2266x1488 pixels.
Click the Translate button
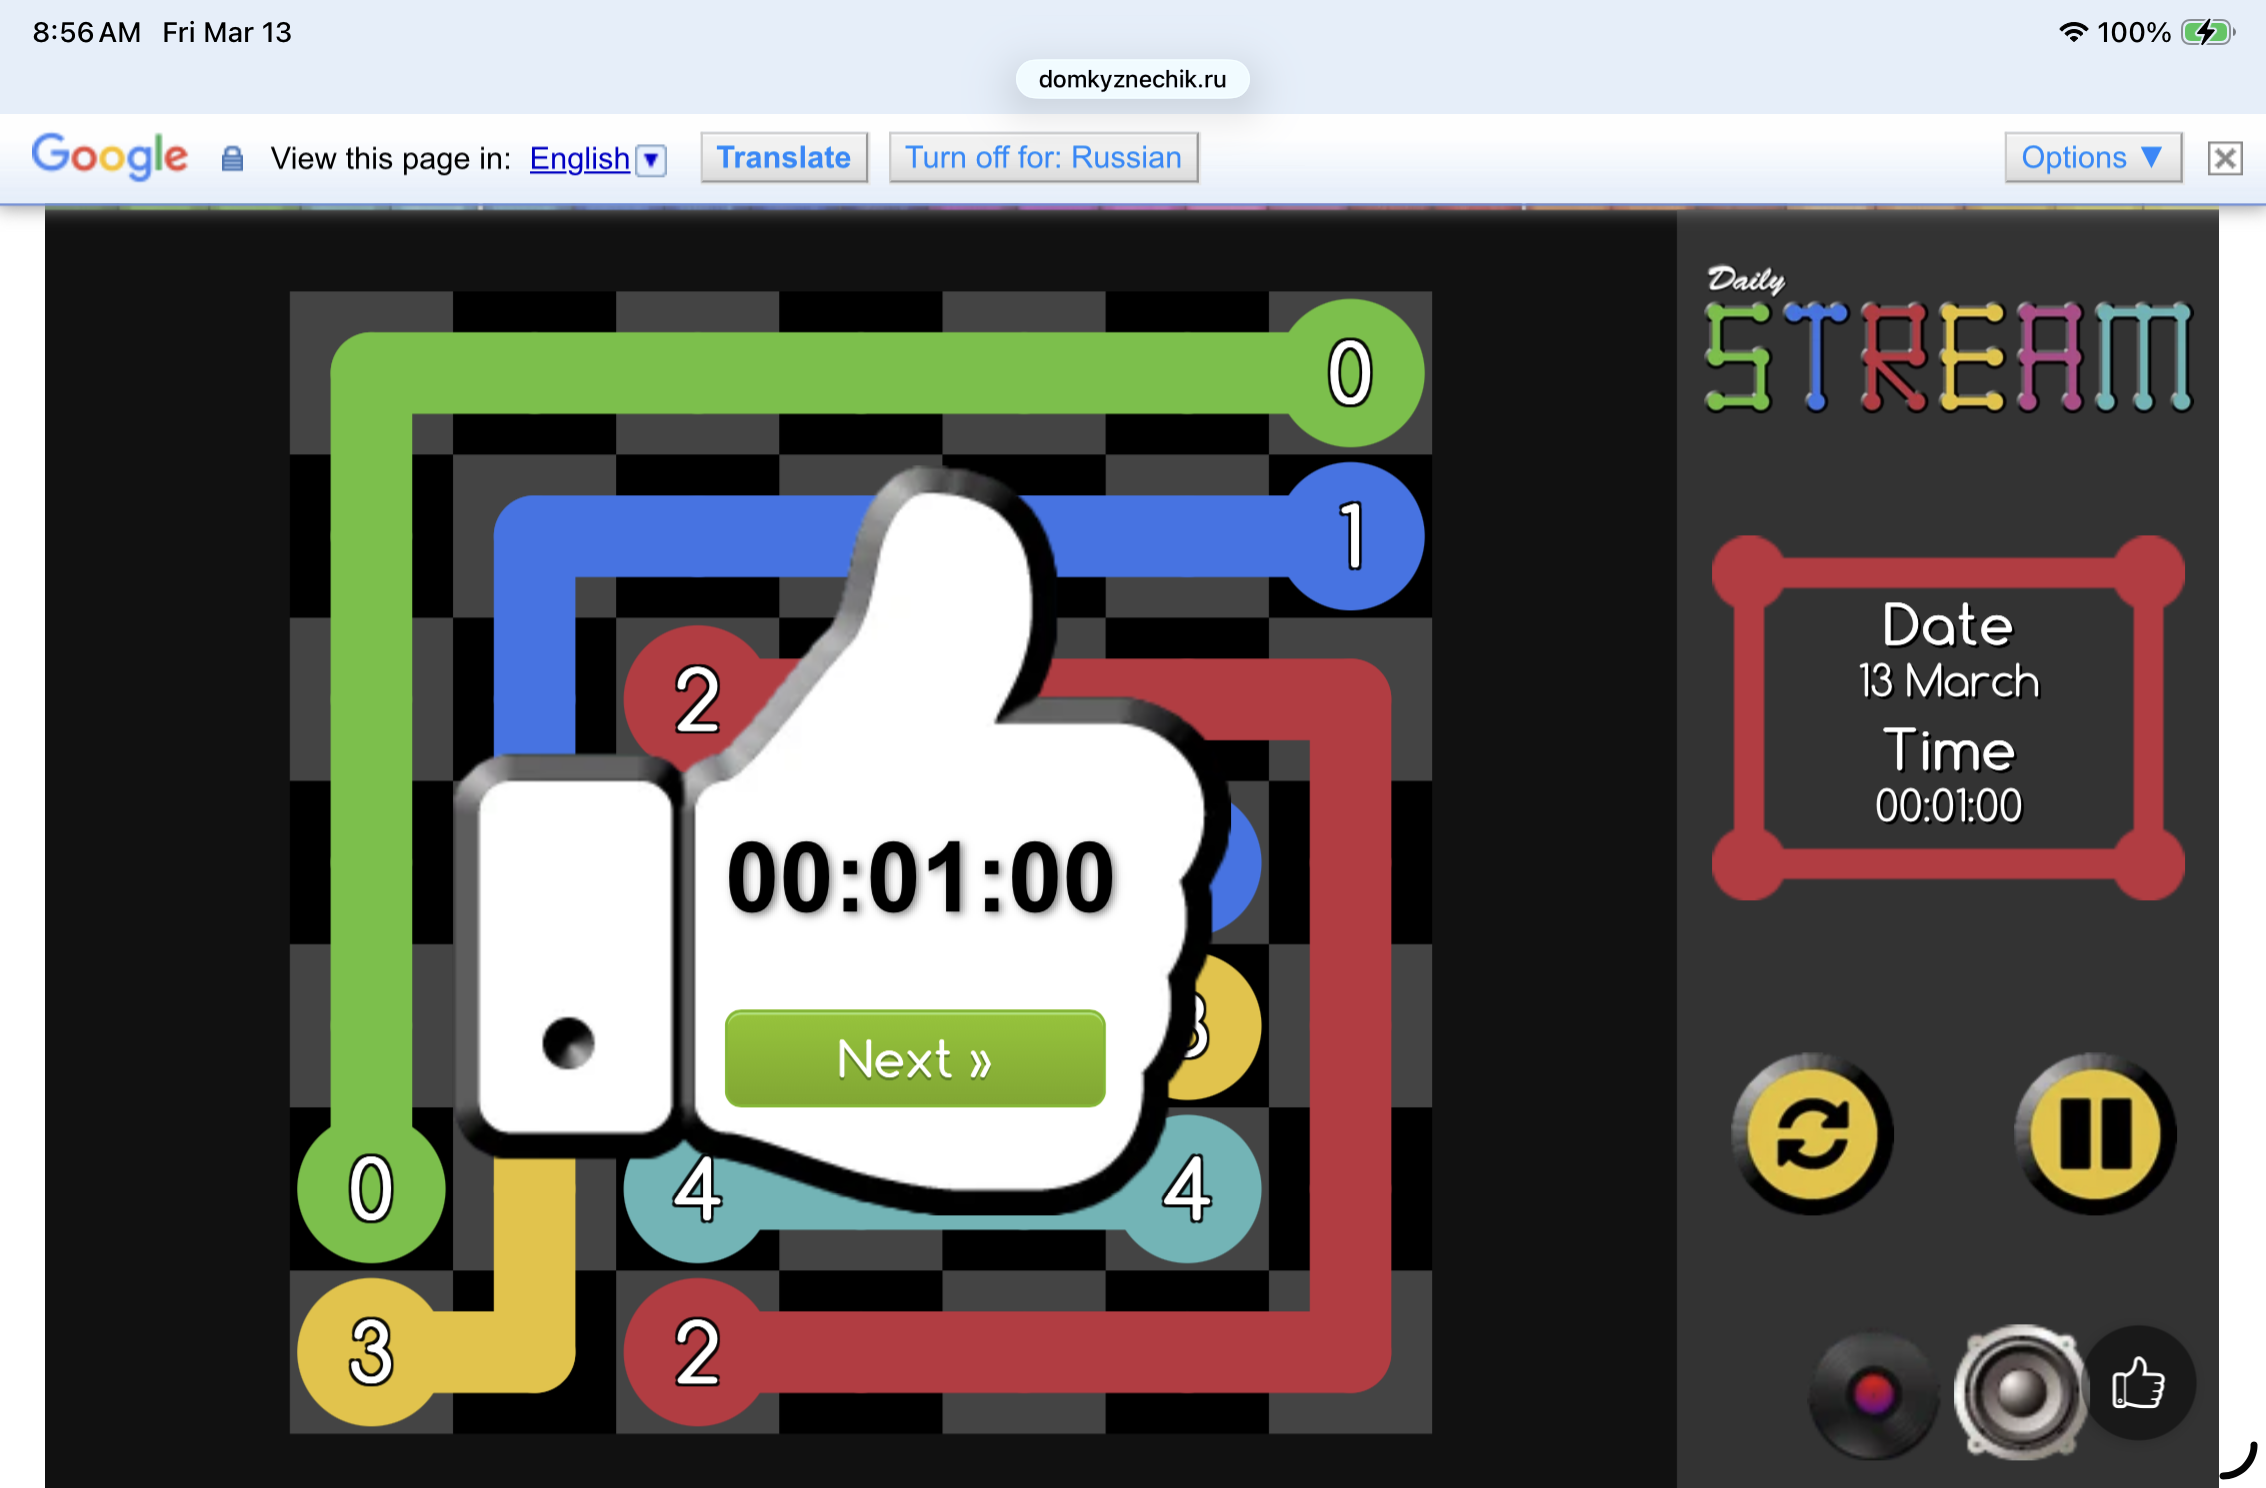pyautogui.click(x=783, y=158)
